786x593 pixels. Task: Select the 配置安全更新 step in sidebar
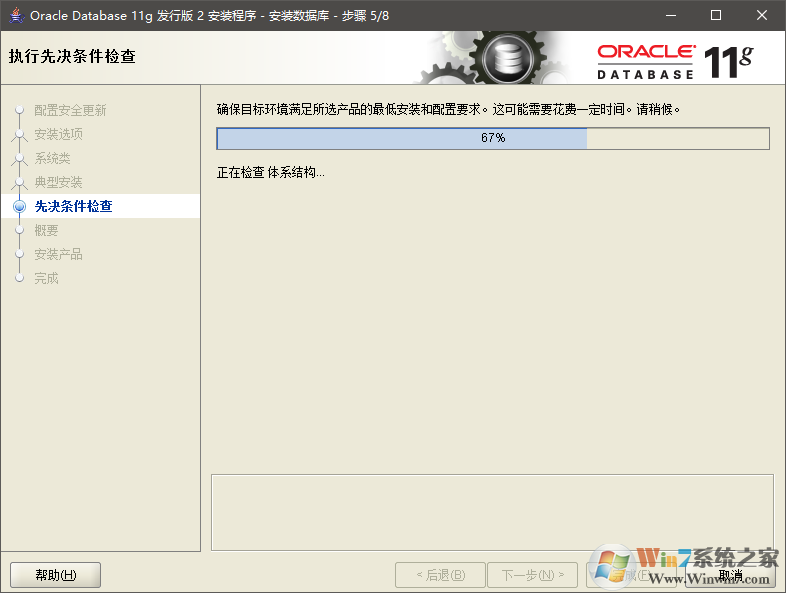(x=70, y=110)
